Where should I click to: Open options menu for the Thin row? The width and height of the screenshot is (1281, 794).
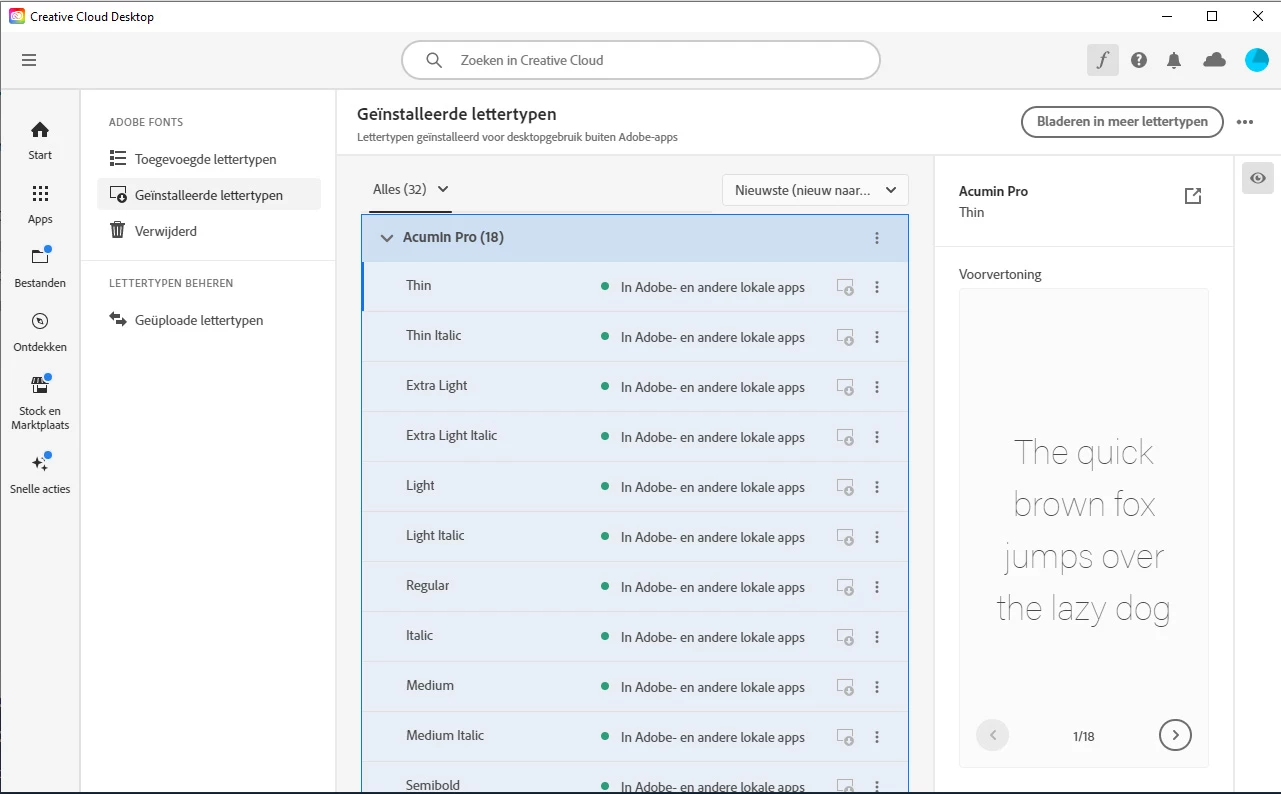877,287
